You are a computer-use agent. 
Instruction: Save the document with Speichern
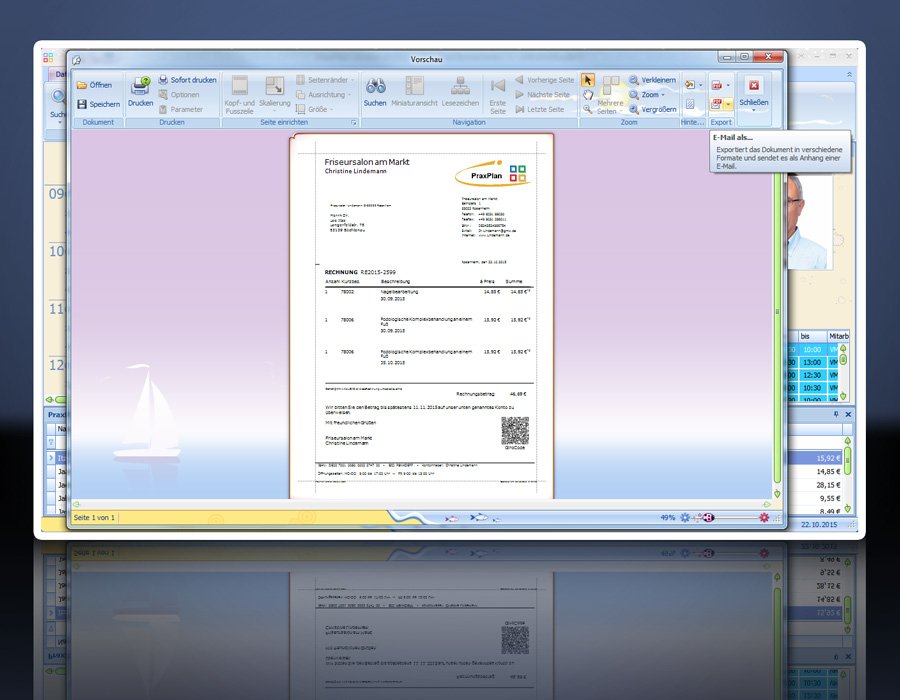[x=98, y=104]
